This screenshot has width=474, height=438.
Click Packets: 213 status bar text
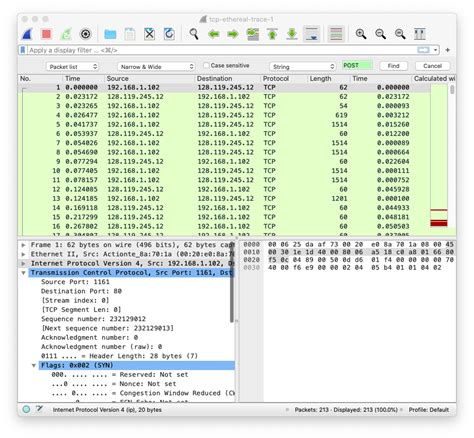346,410
